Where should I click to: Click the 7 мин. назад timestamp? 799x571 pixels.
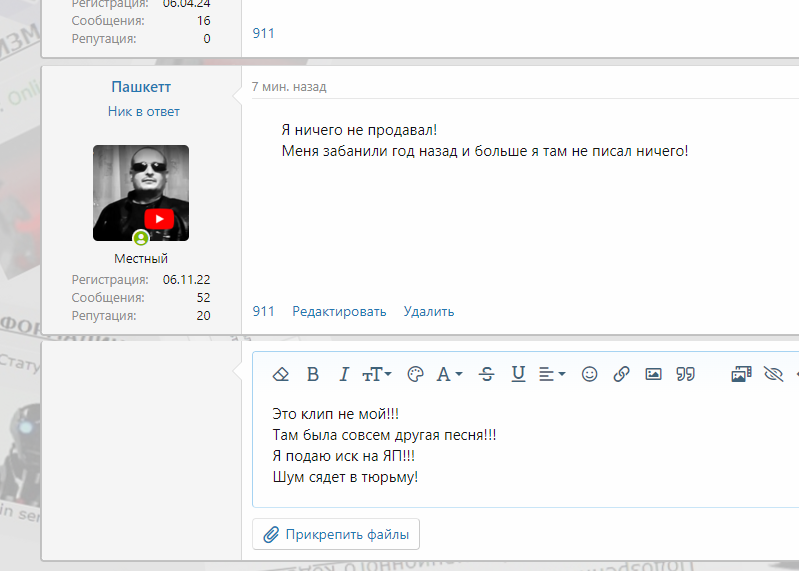pyautogui.click(x=289, y=87)
